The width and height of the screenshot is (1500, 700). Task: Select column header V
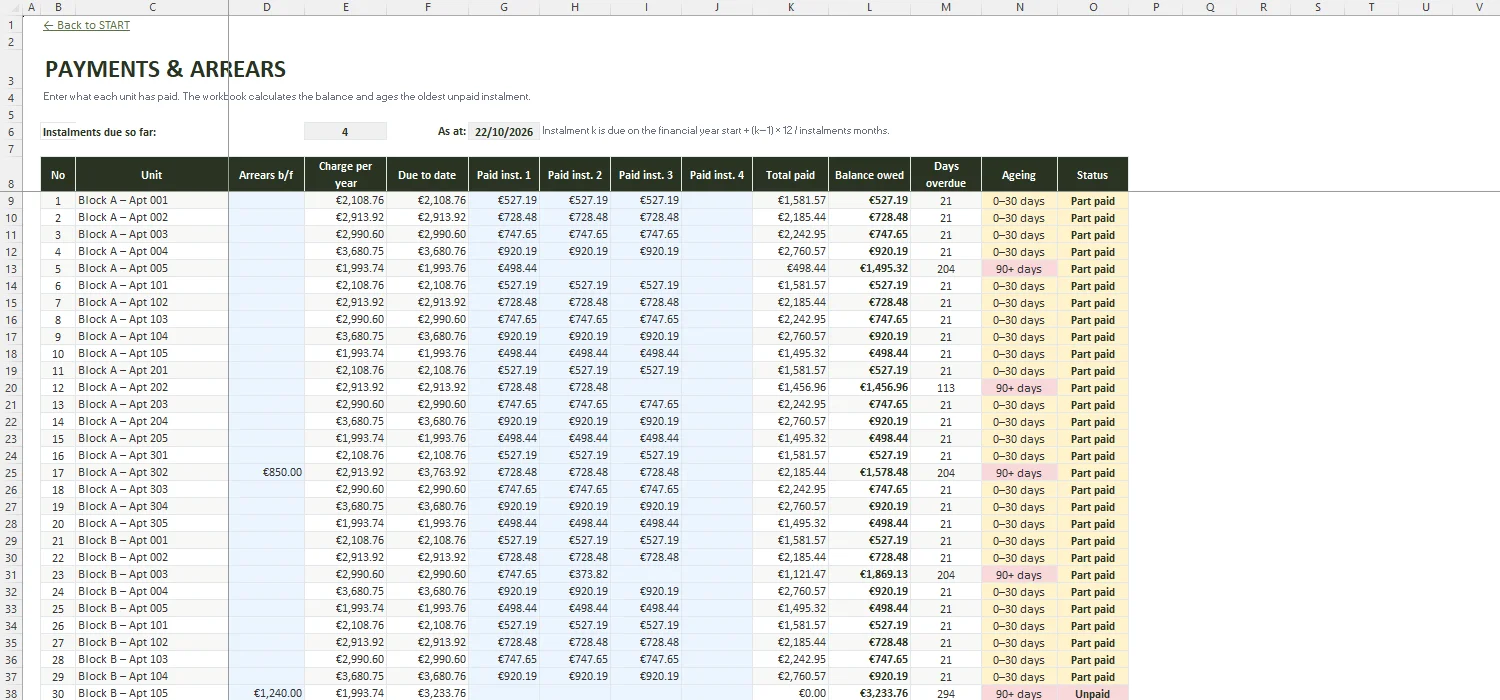click(x=1479, y=7)
